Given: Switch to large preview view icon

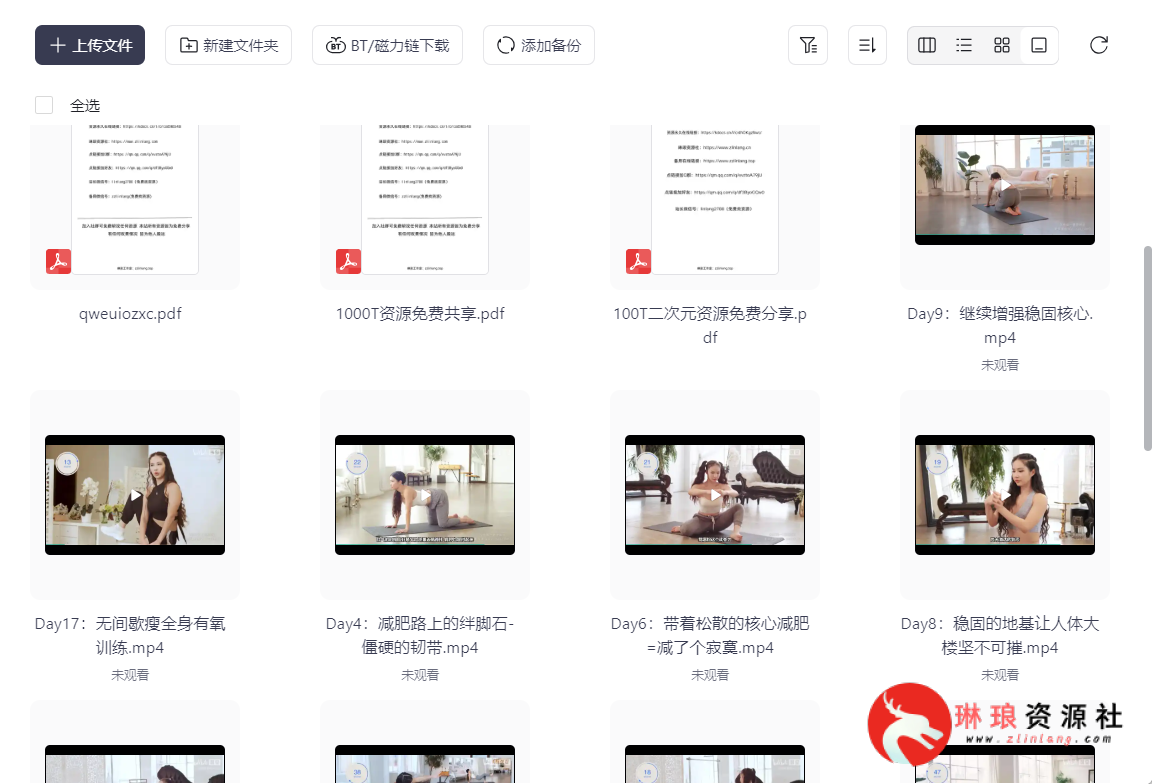Looking at the screenshot, I should [x=1039, y=45].
